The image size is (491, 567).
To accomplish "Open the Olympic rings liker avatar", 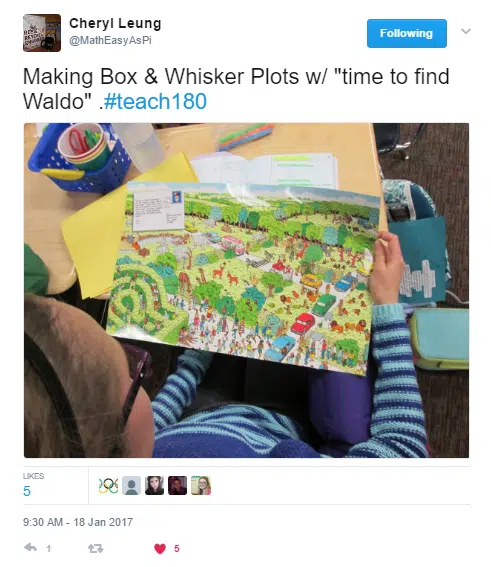I will tap(108, 486).
